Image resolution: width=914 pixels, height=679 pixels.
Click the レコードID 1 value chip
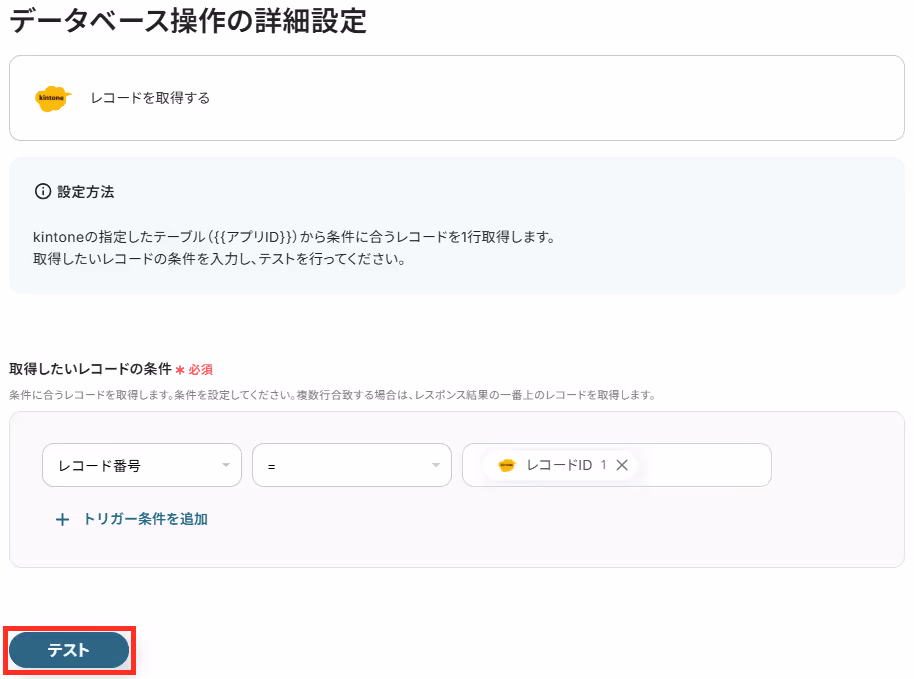[x=560, y=465]
